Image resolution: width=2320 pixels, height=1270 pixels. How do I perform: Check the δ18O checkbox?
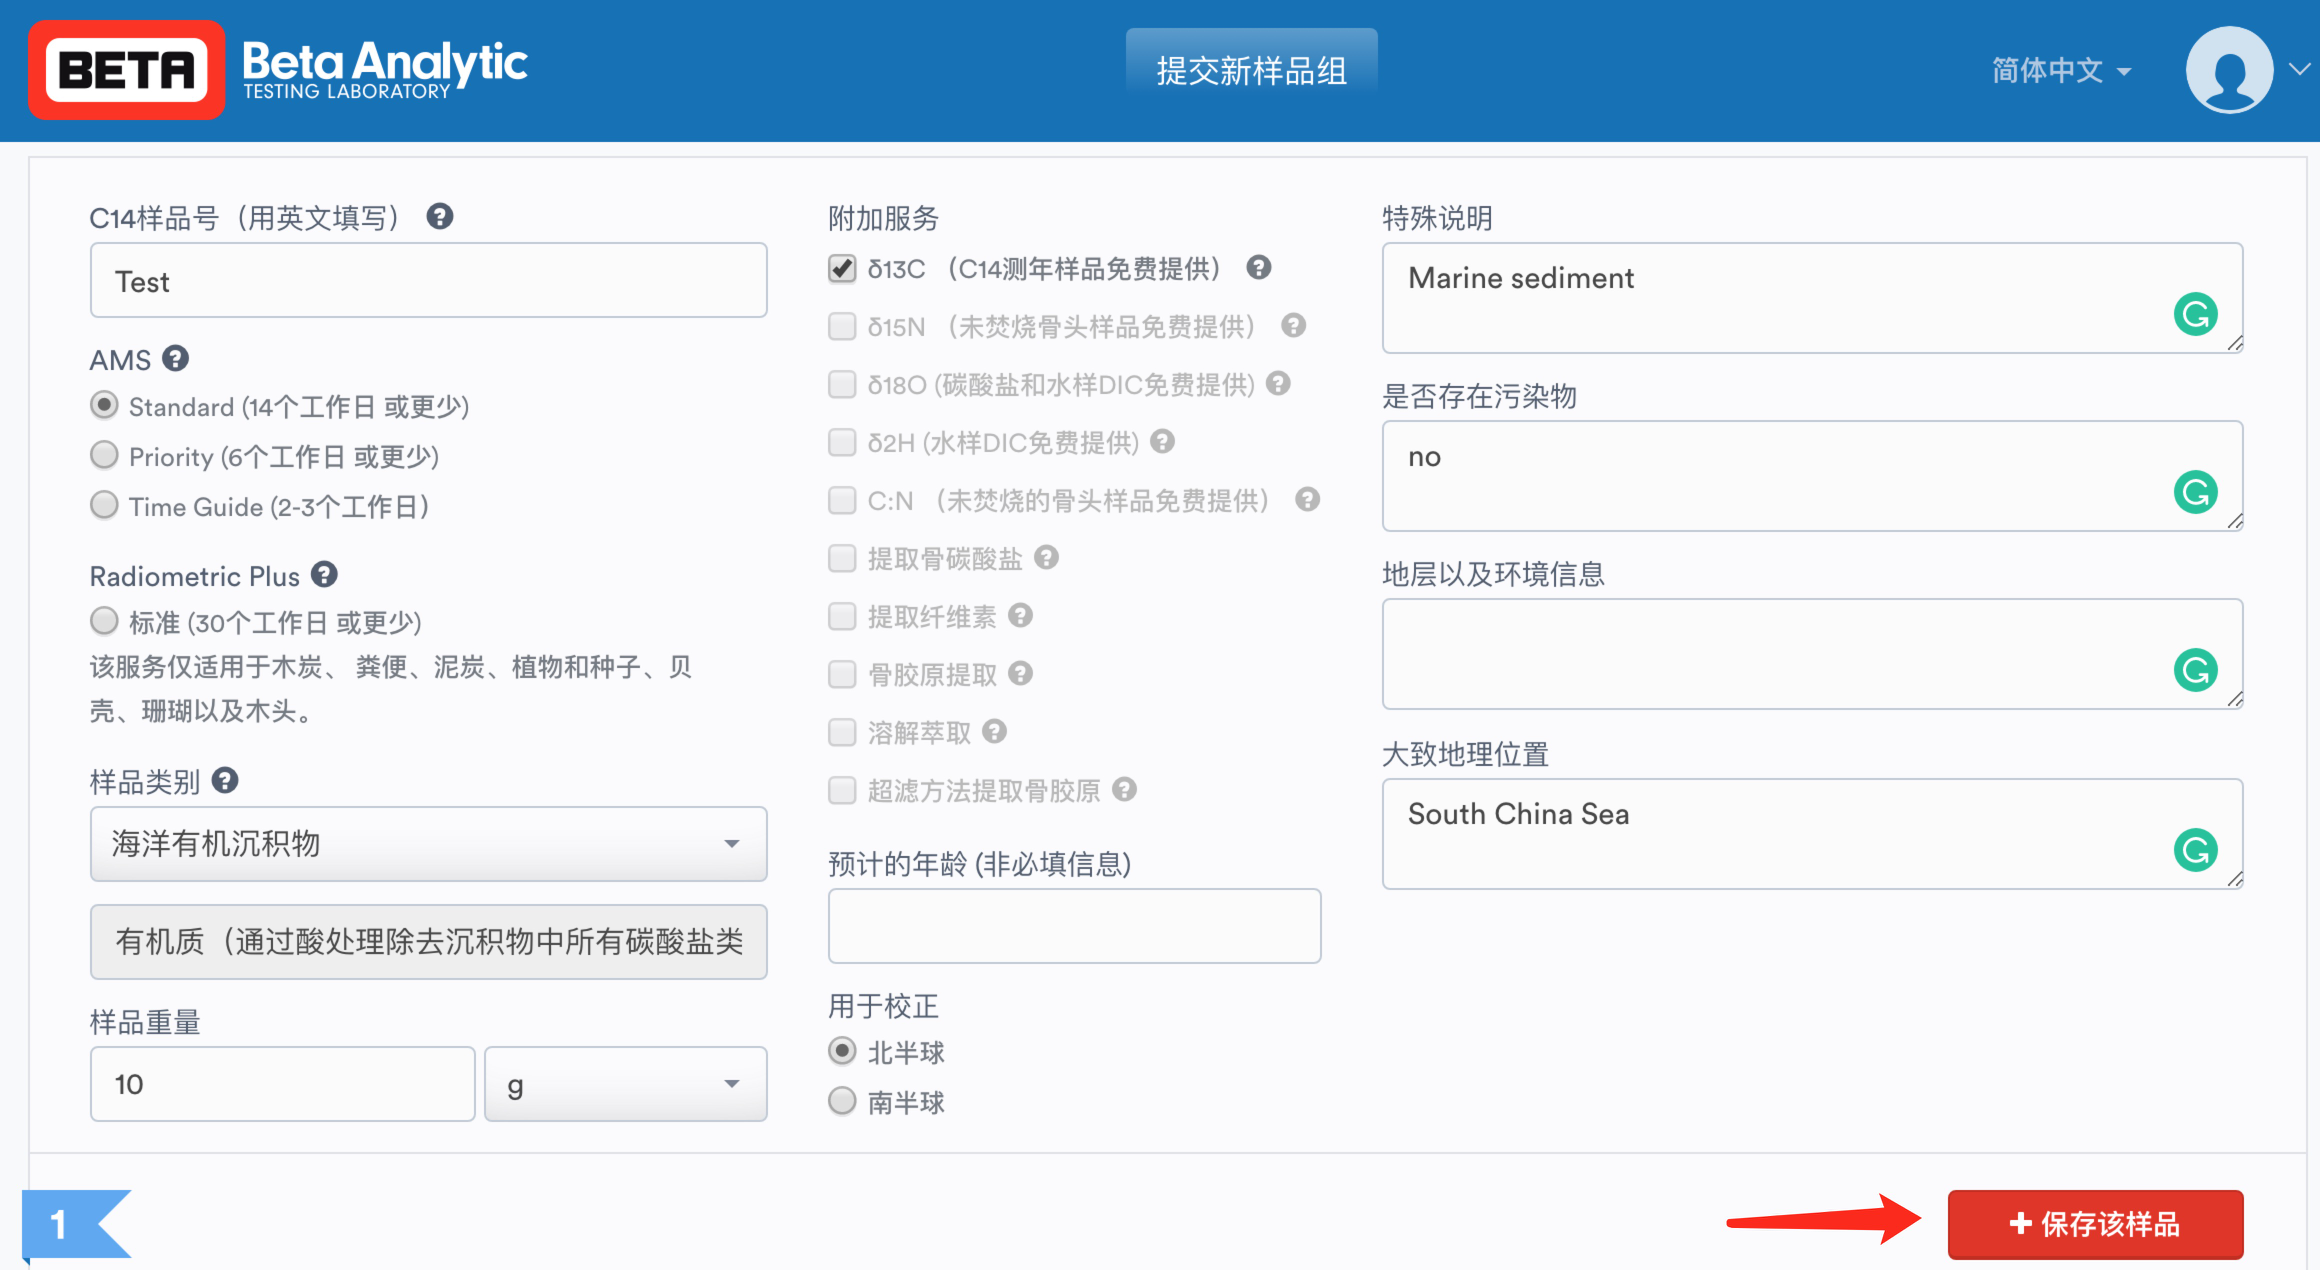[842, 384]
